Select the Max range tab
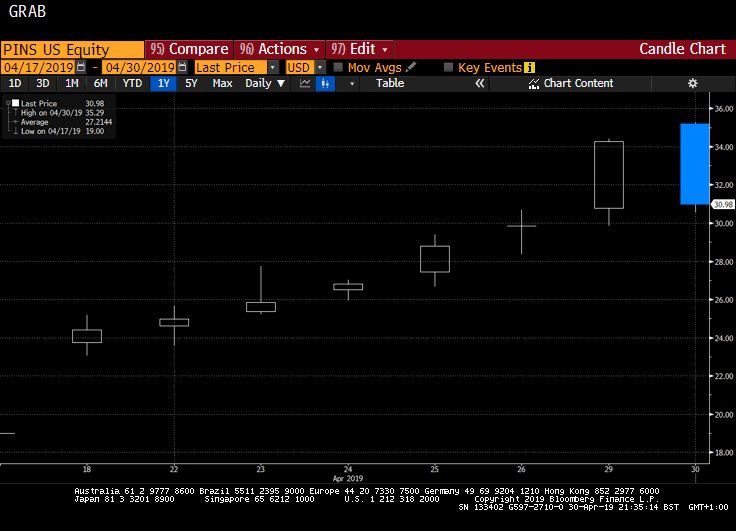Viewport: 736px width, 531px height. click(222, 84)
